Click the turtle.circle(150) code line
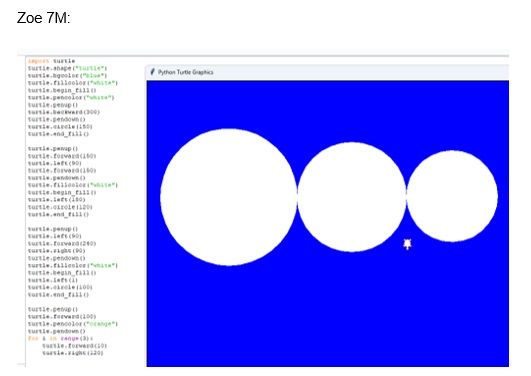531x376 pixels. (x=60, y=127)
